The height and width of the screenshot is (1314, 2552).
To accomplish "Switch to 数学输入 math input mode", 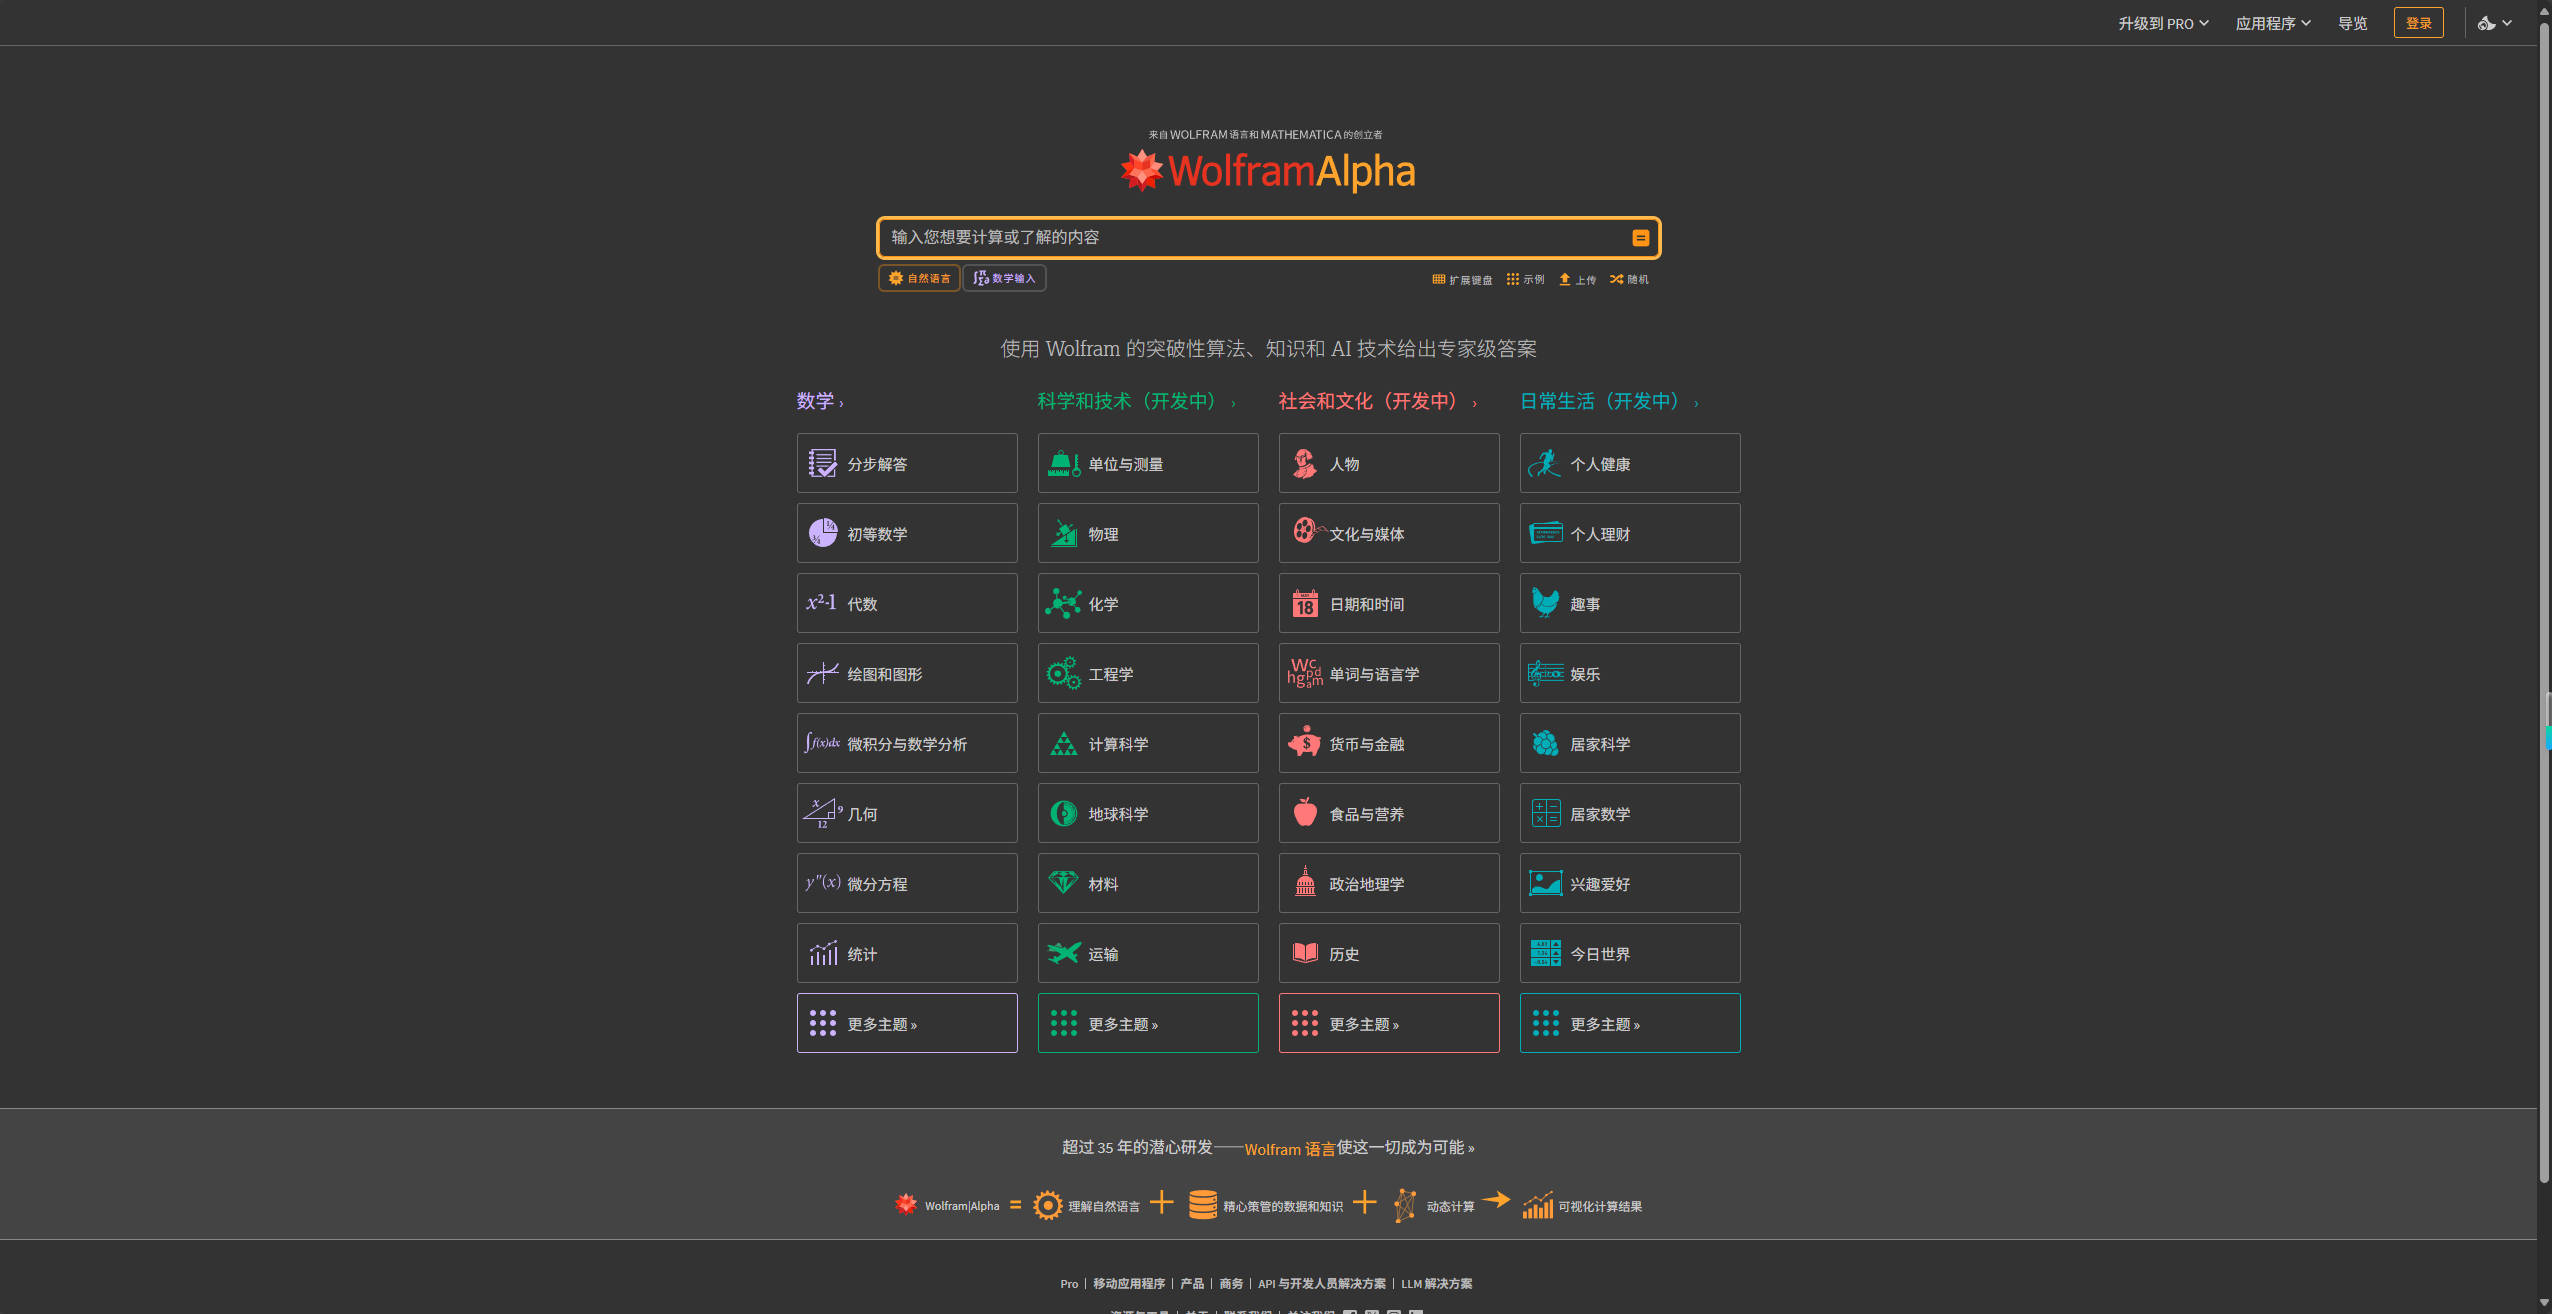I will [1003, 278].
